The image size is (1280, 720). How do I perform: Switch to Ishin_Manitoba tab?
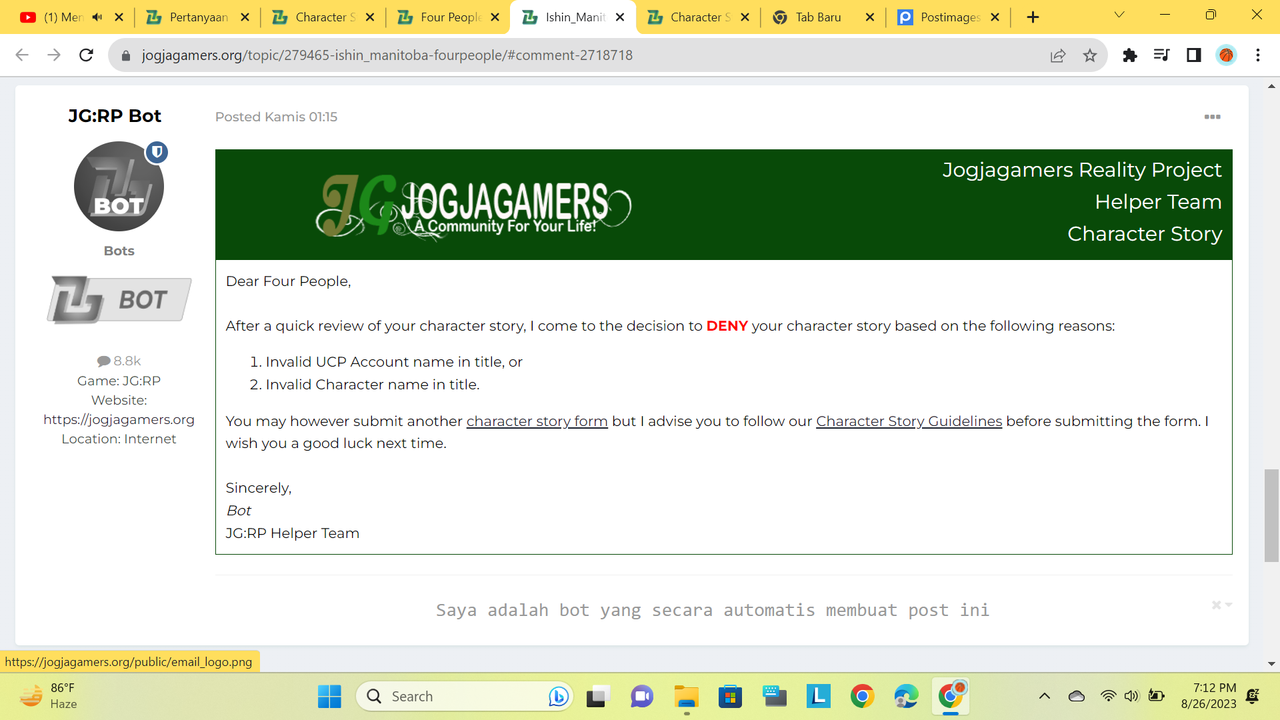point(575,17)
